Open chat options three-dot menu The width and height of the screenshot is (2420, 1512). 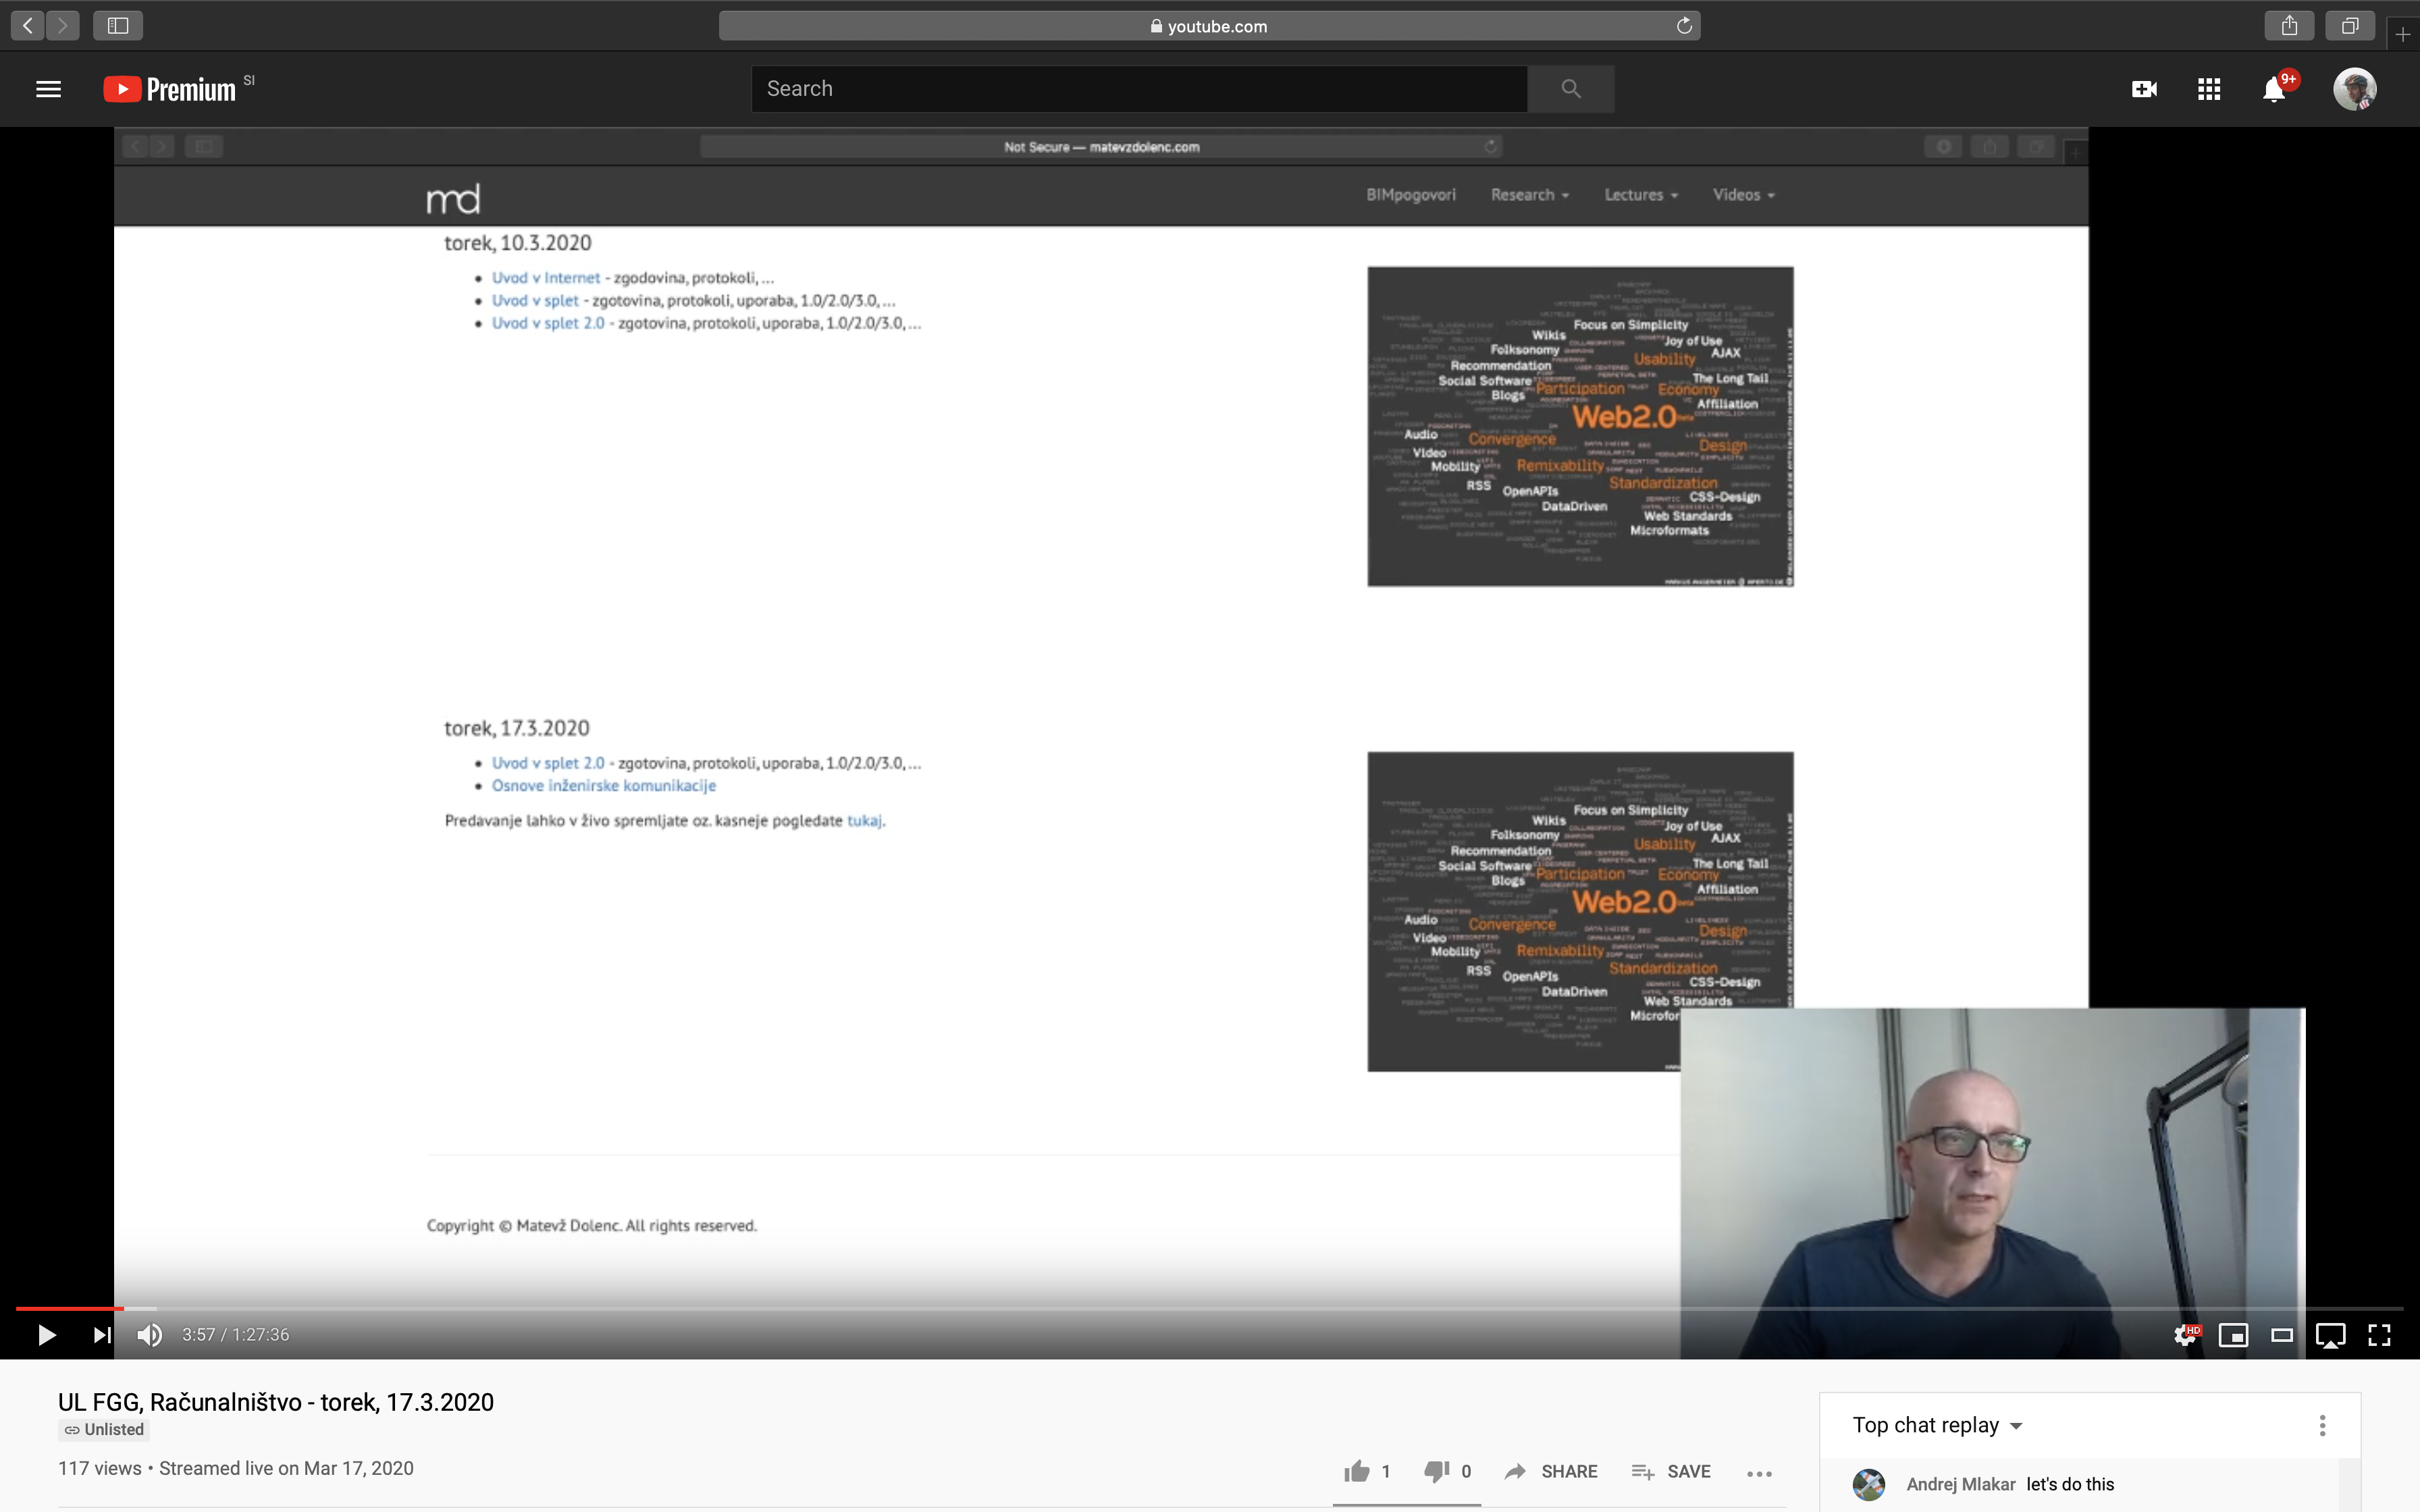(x=2322, y=1425)
